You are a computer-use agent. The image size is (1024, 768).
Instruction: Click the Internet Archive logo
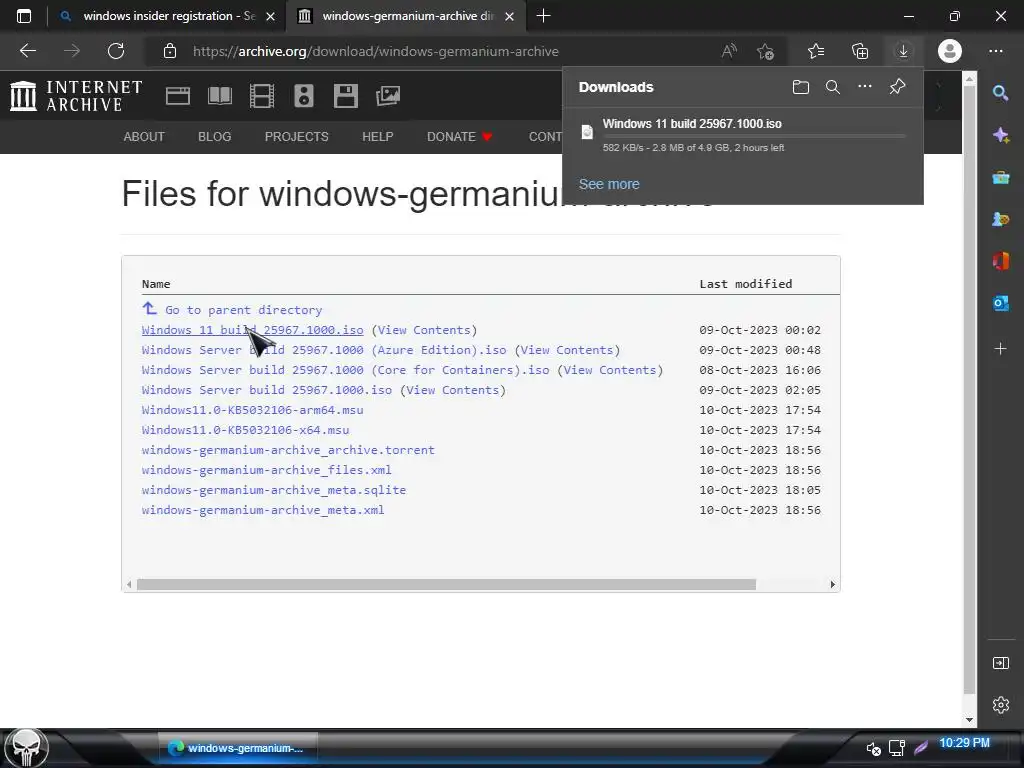pos(76,96)
